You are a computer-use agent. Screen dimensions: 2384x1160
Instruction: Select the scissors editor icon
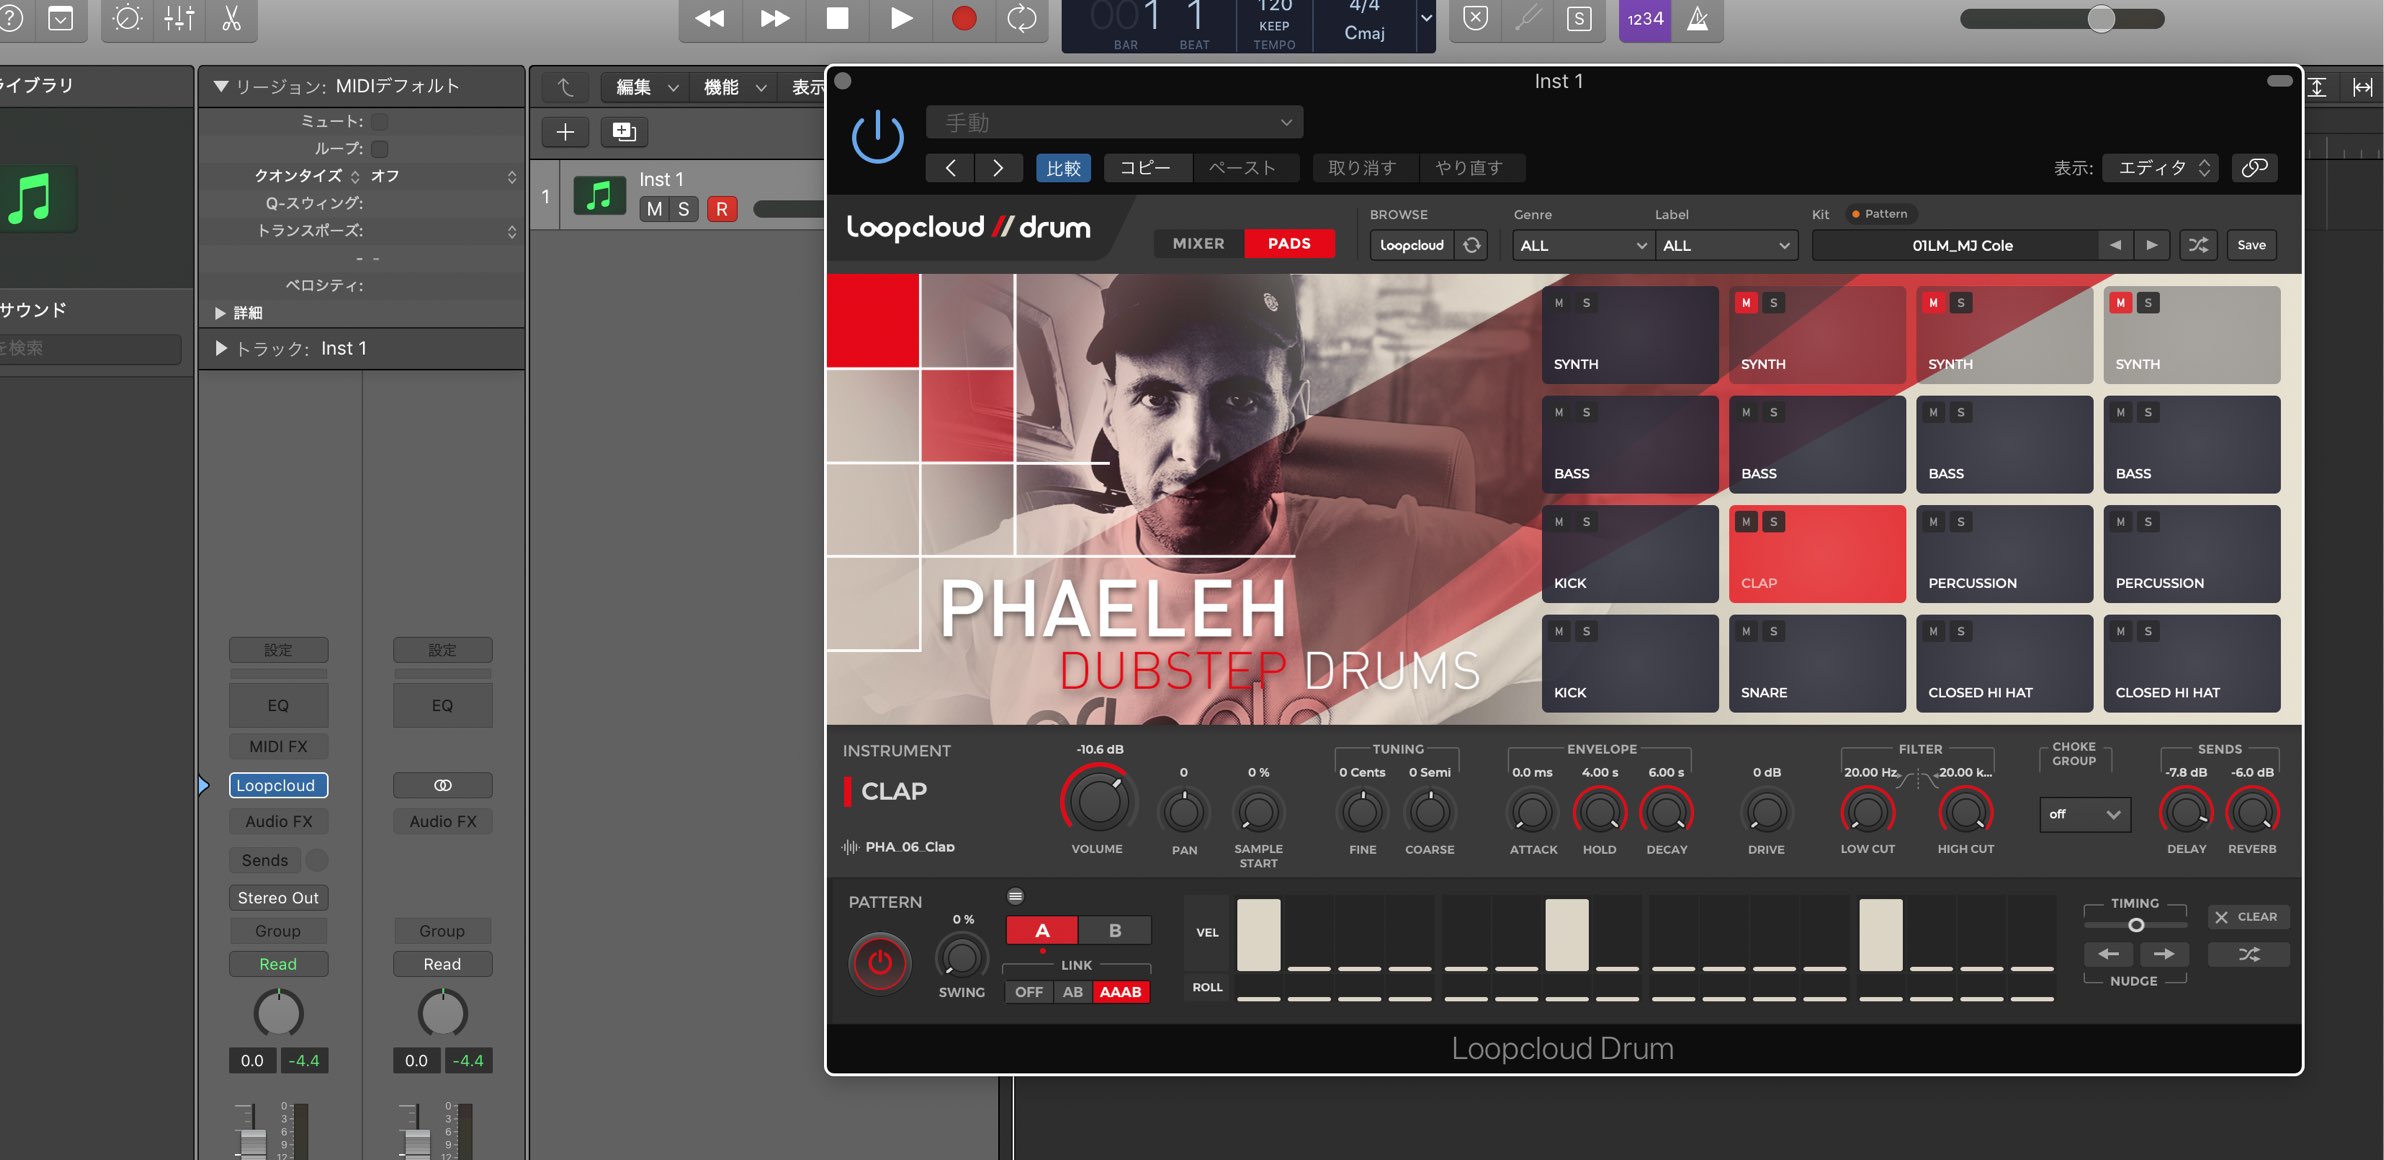click(x=231, y=18)
